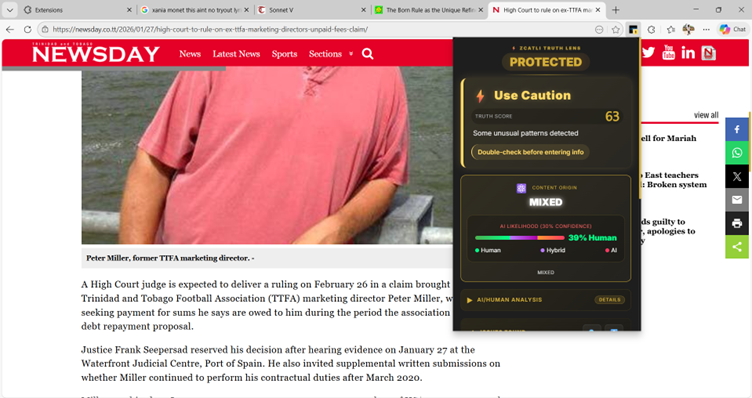This screenshot has height=398, width=752.
Task: Open a new browser tab
Action: 616,10
